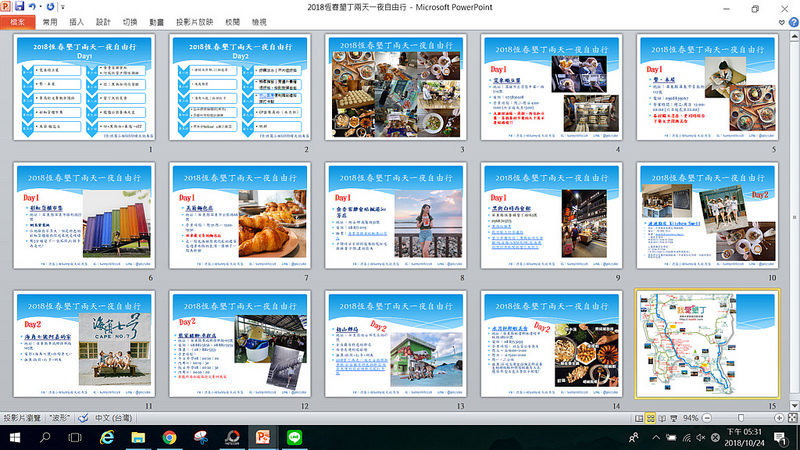Click the Redo/Repeat icon in title bar
This screenshot has height=450, width=800.
pos(51,7)
